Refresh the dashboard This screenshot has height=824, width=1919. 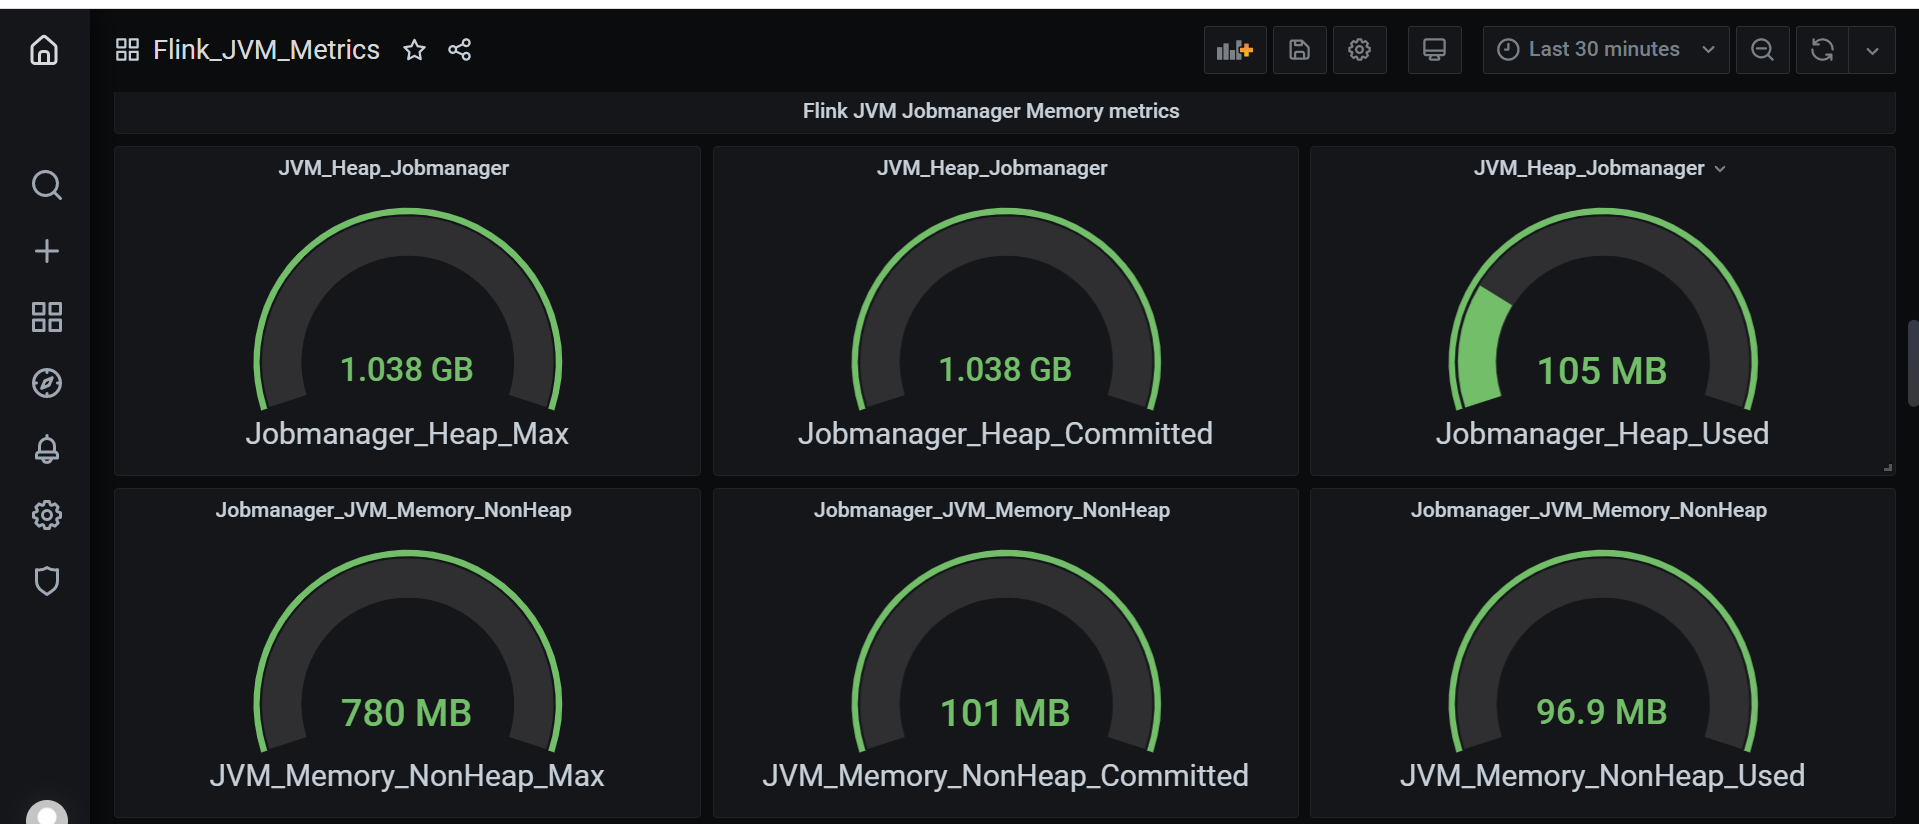(1822, 50)
